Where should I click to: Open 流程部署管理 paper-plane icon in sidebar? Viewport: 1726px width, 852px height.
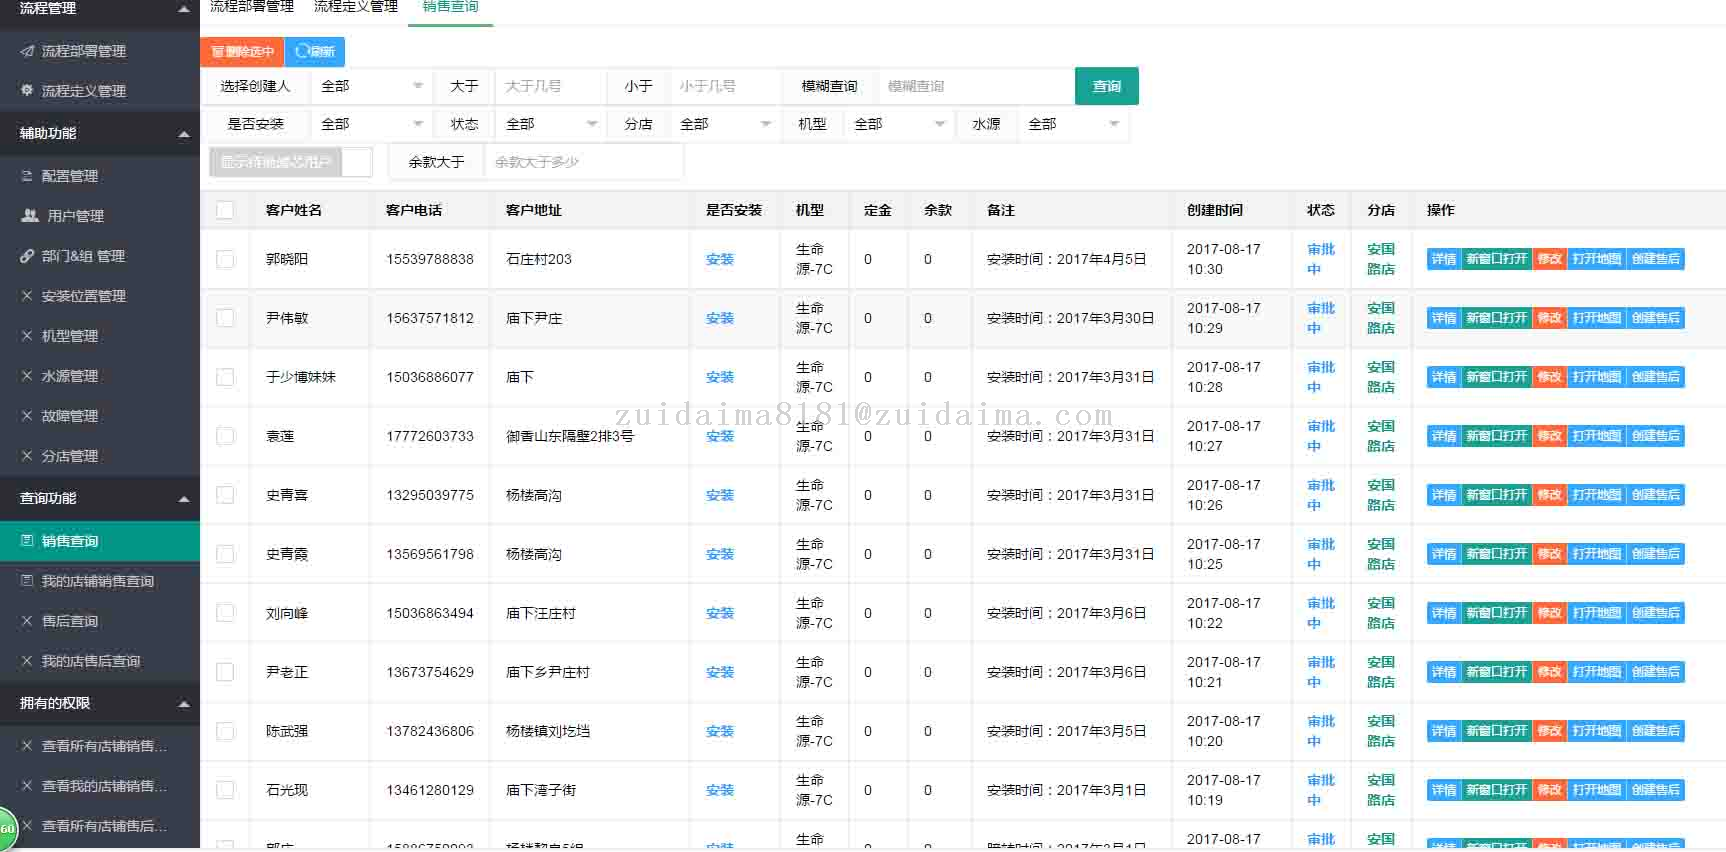pyautogui.click(x=27, y=51)
